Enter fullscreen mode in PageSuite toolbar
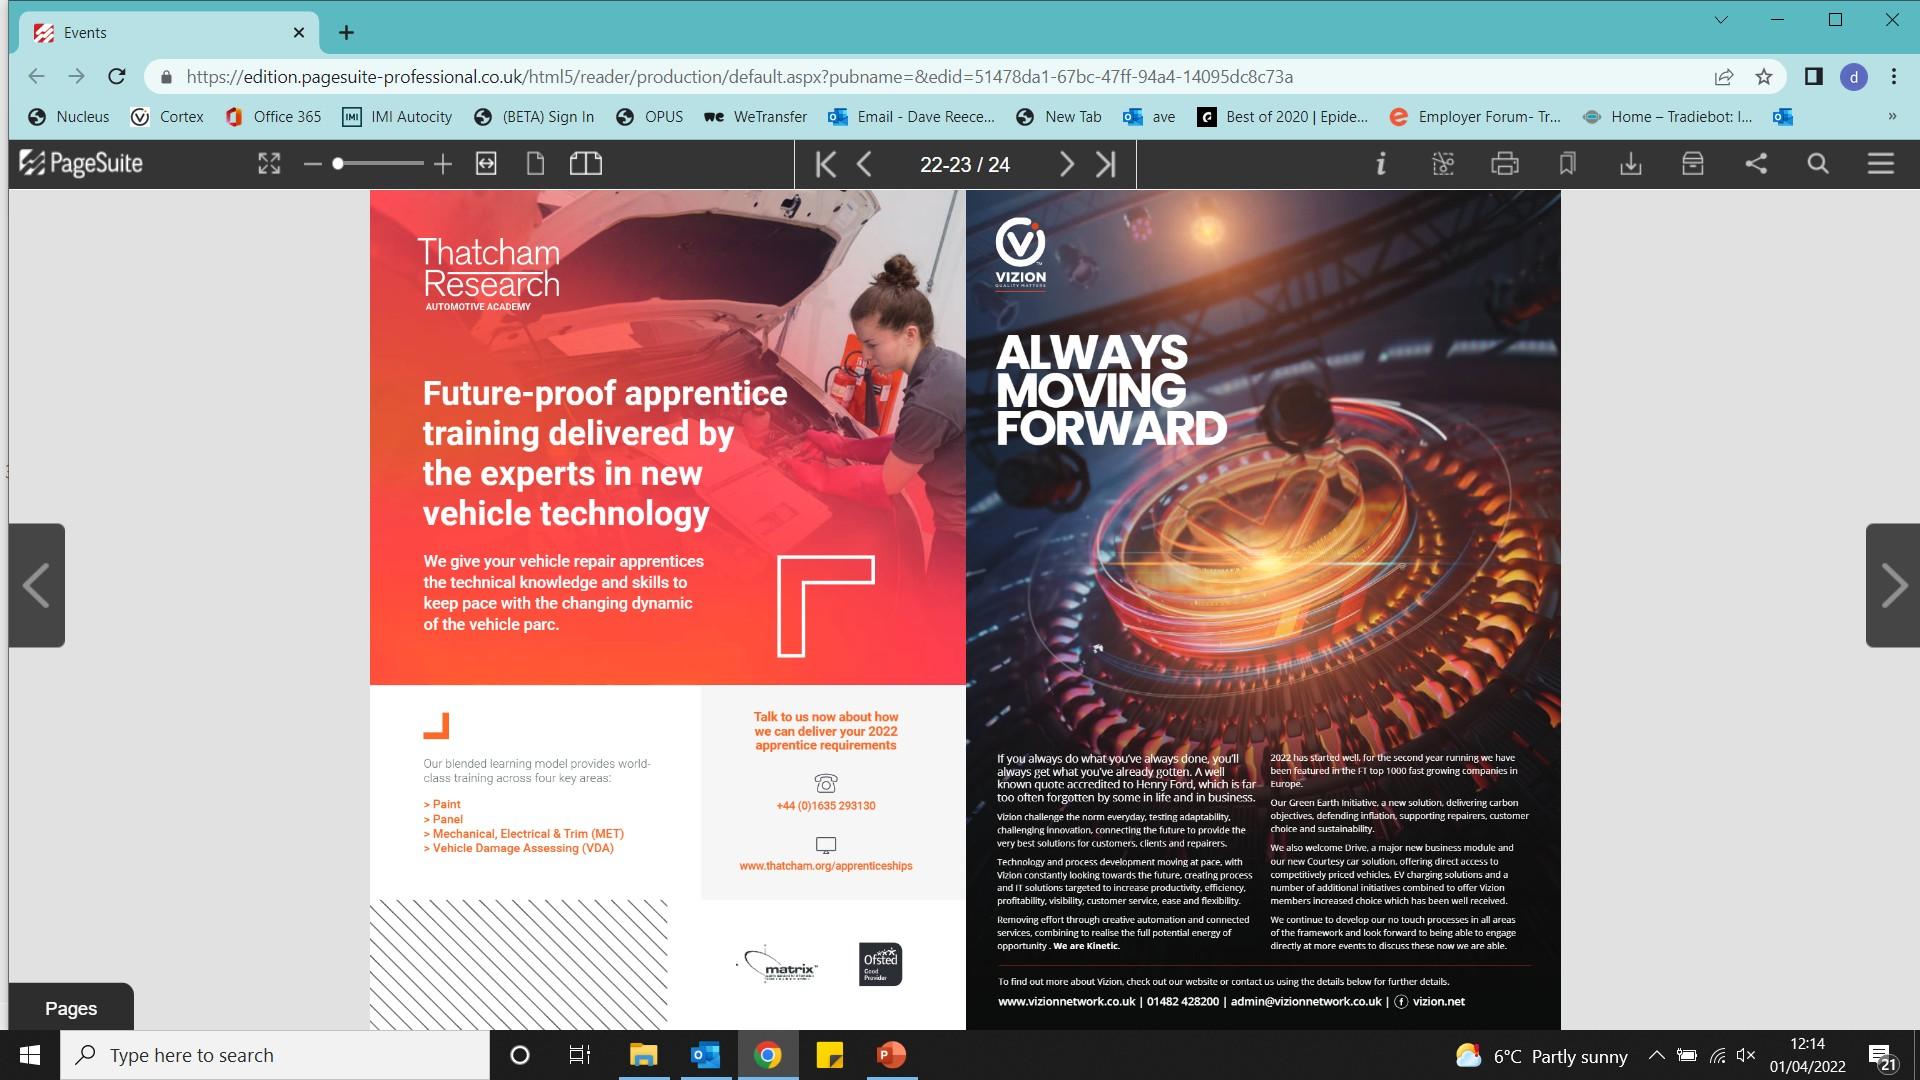Screen dimensions: 1920x1080 coord(269,164)
